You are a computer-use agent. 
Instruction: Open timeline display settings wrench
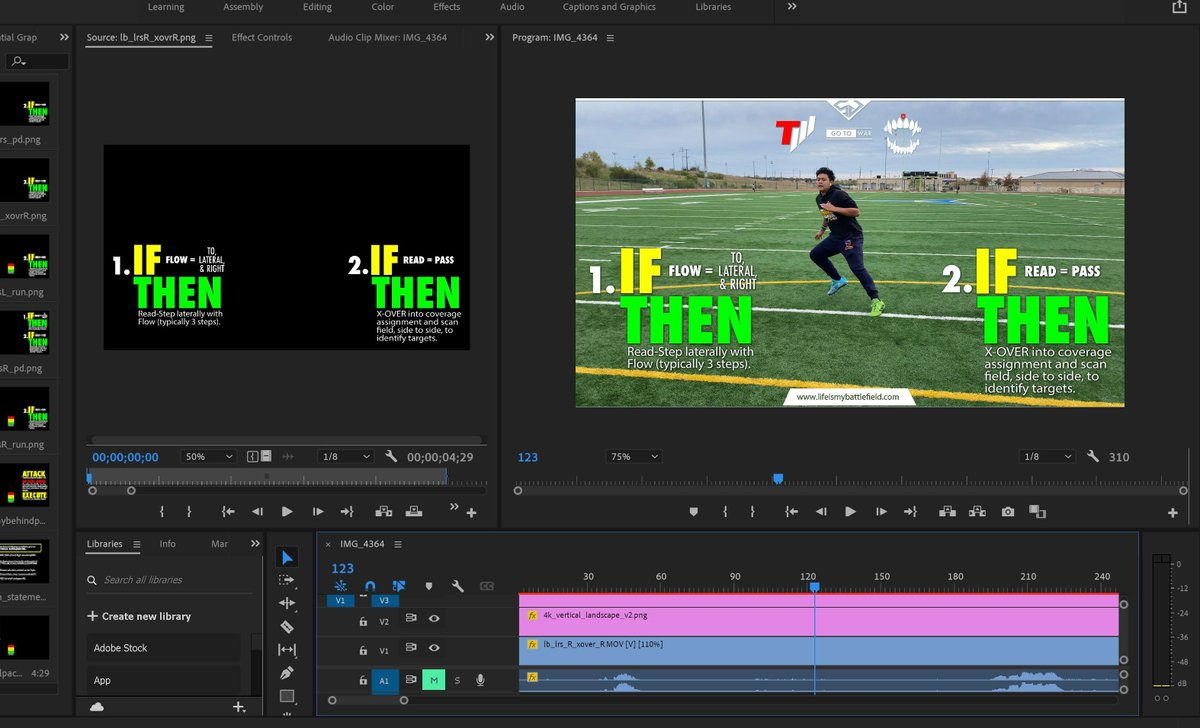tap(457, 587)
